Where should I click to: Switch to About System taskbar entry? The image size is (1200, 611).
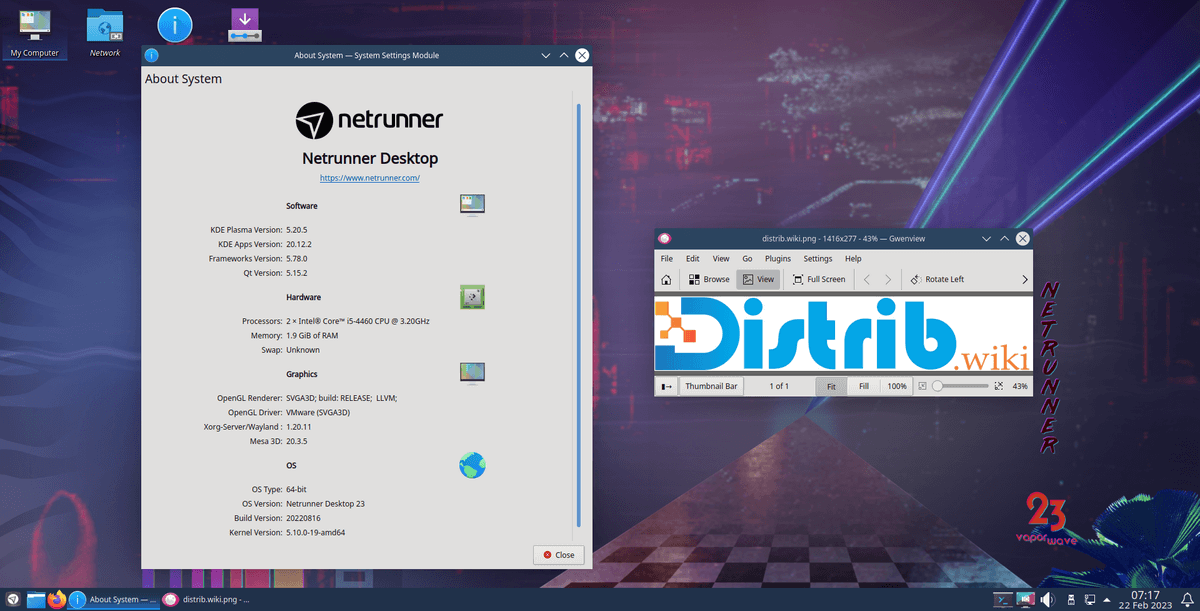coord(113,600)
